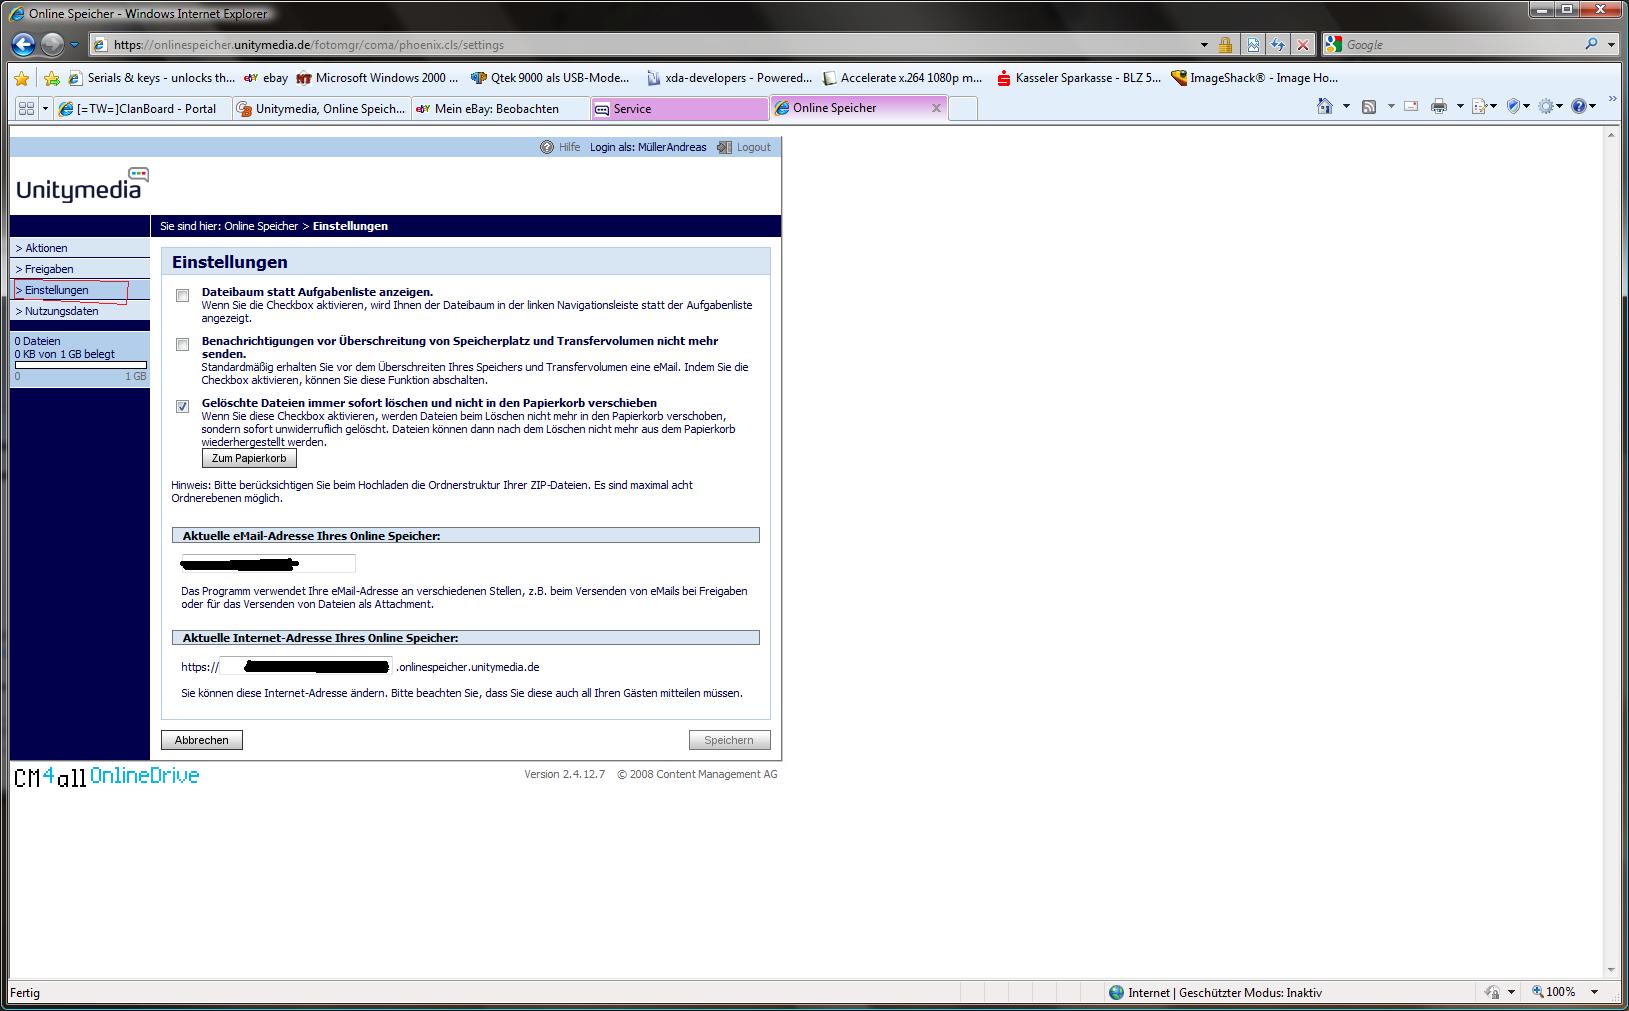Screen dimensions: 1629x1011
Task: Open a new blank tab
Action: pyautogui.click(x=962, y=108)
